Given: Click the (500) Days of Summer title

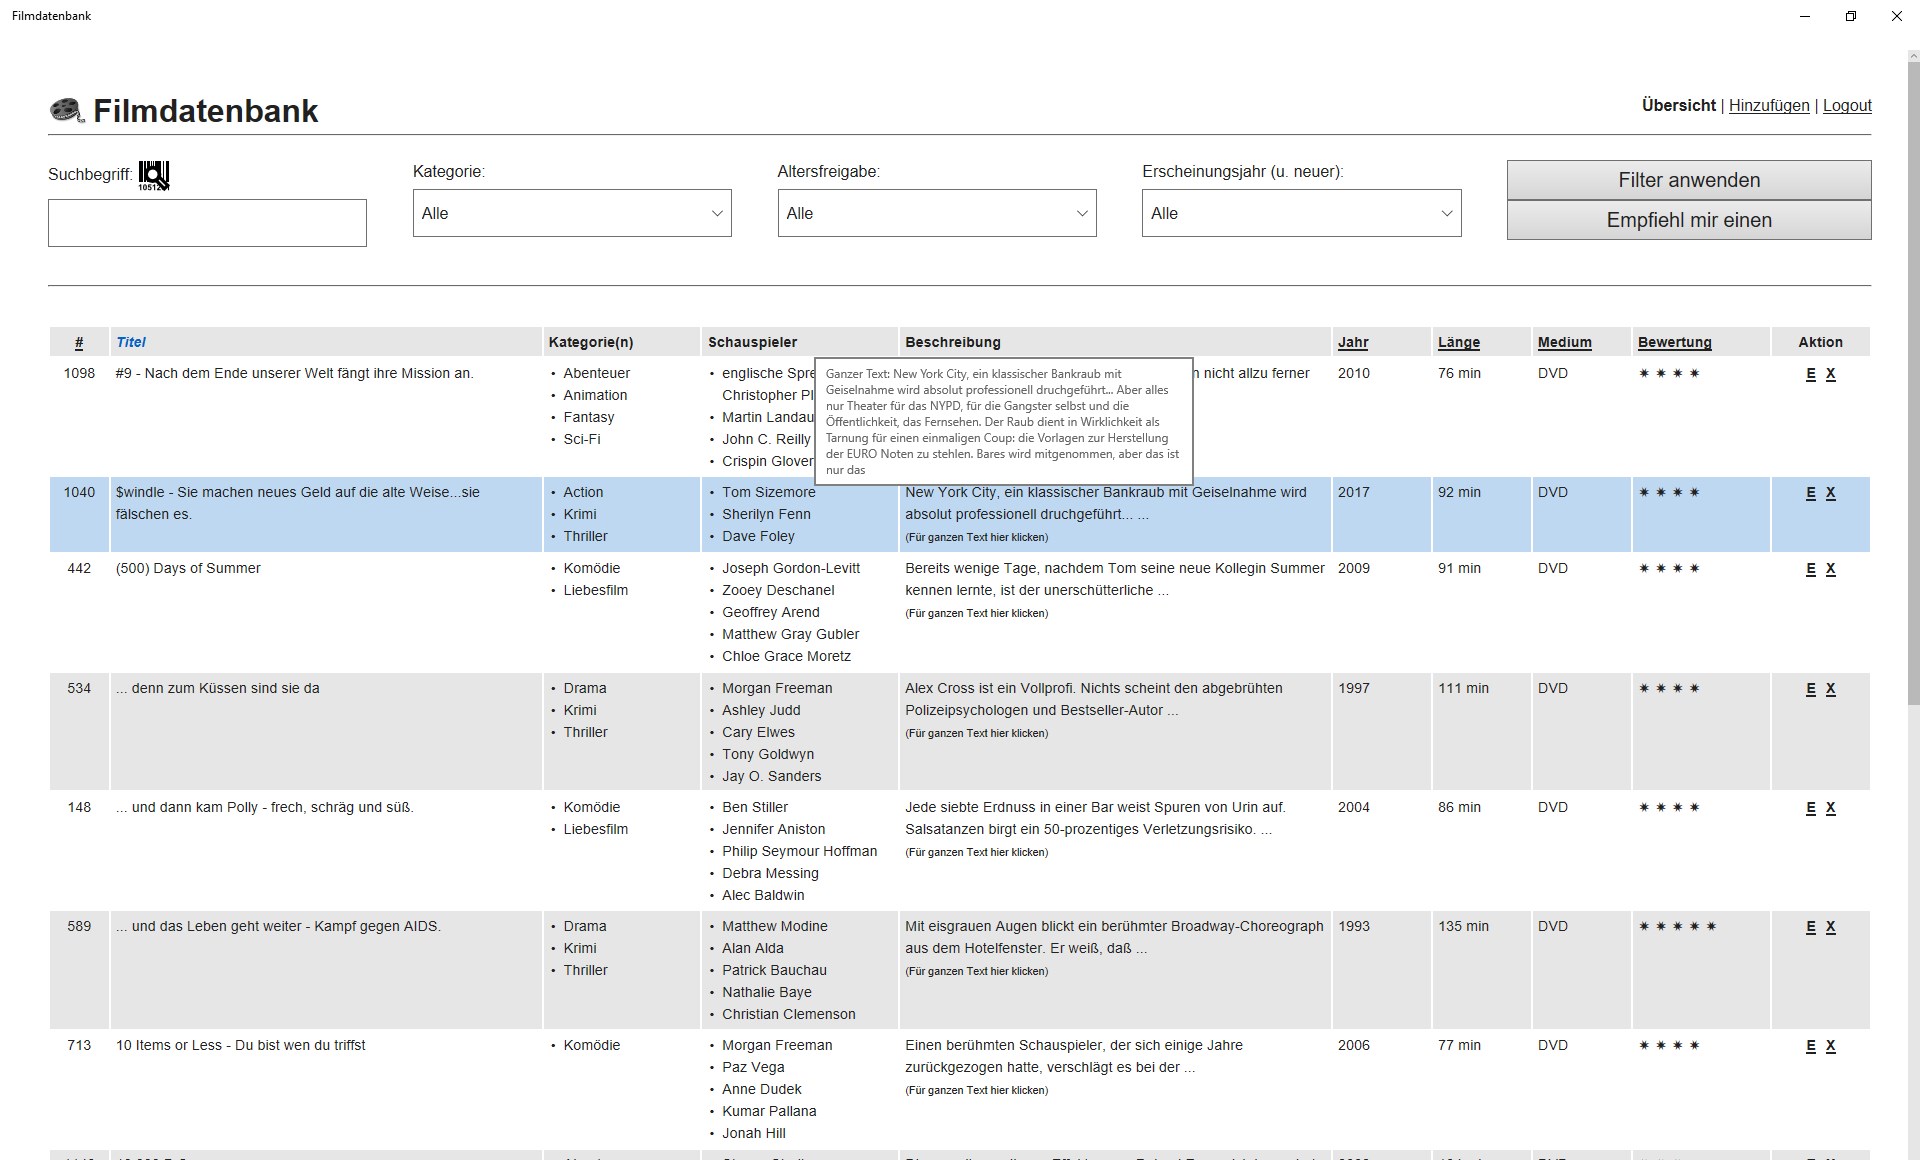Looking at the screenshot, I should 188,568.
